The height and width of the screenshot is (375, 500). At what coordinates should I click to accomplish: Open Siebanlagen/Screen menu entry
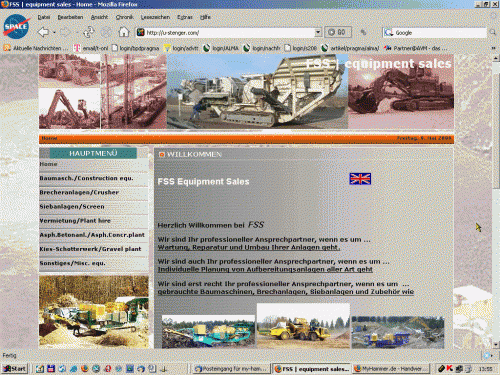coord(72,207)
